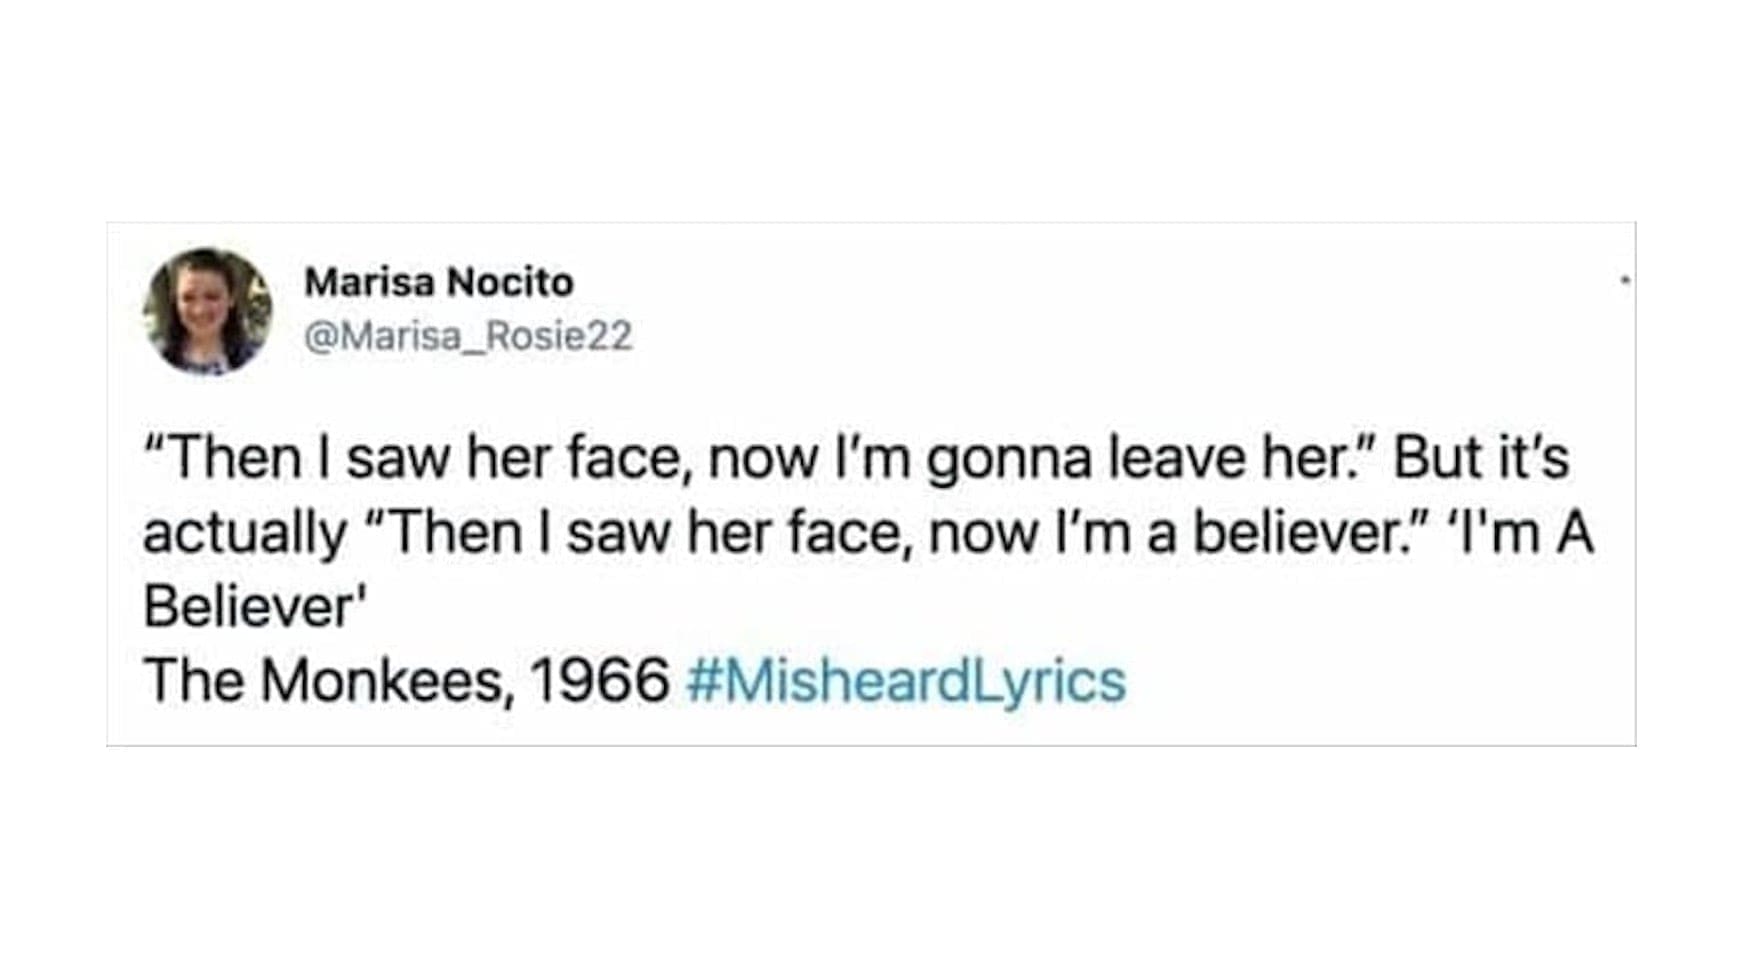Click Marisa Nocito's profile picture
The width and height of the screenshot is (1748, 966).
coord(208,311)
